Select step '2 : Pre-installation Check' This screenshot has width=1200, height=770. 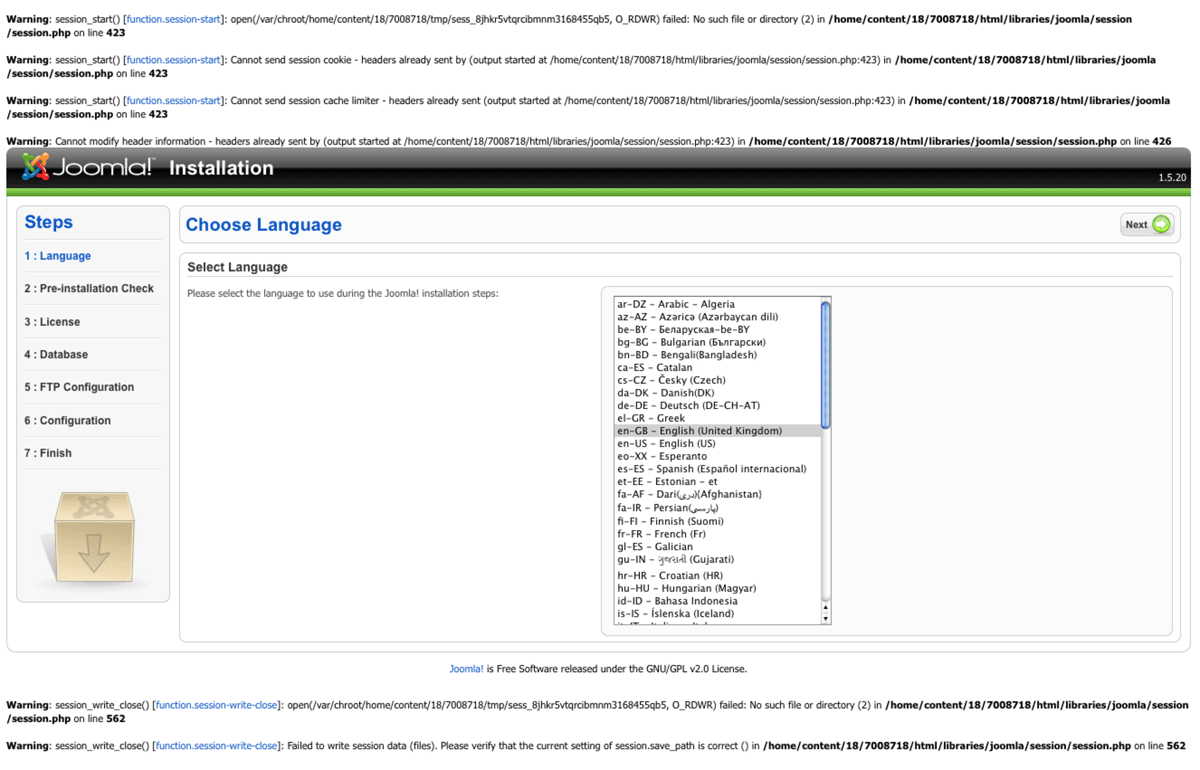[89, 288]
